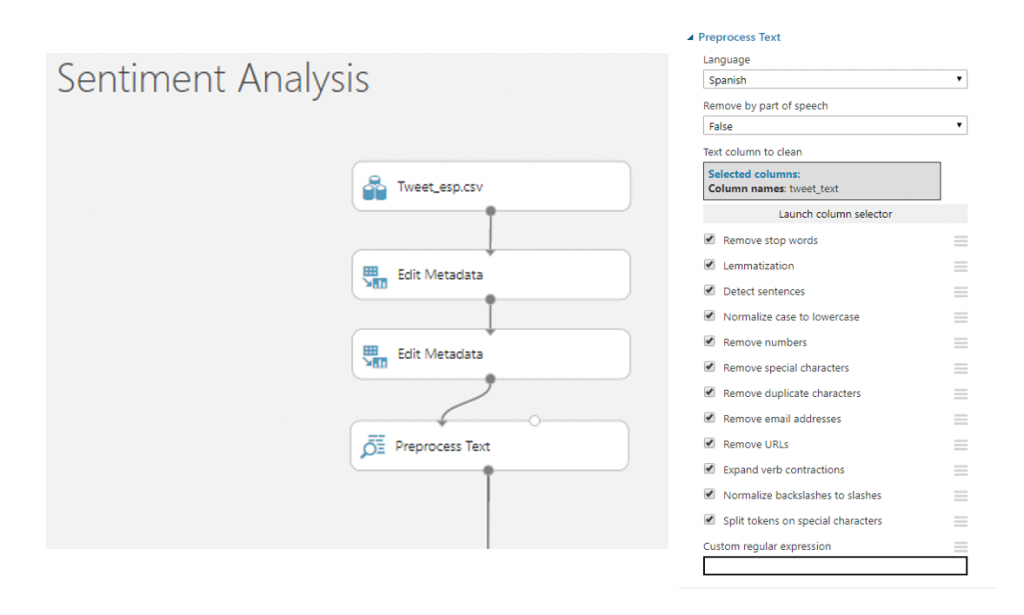Select the Tweet_esp.csv dataset module
Image resolution: width=1024 pixels, height=615 pixels.
pyautogui.click(x=491, y=187)
